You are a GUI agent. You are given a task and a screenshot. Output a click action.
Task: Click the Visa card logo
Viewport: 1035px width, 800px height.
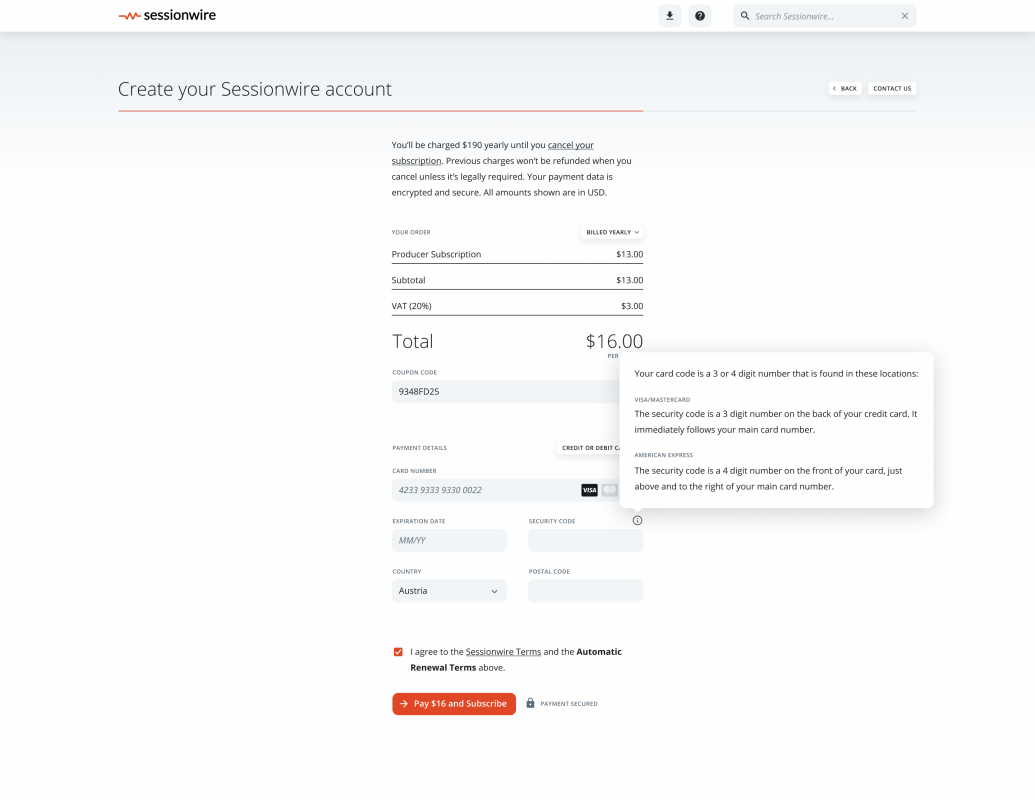coord(589,490)
